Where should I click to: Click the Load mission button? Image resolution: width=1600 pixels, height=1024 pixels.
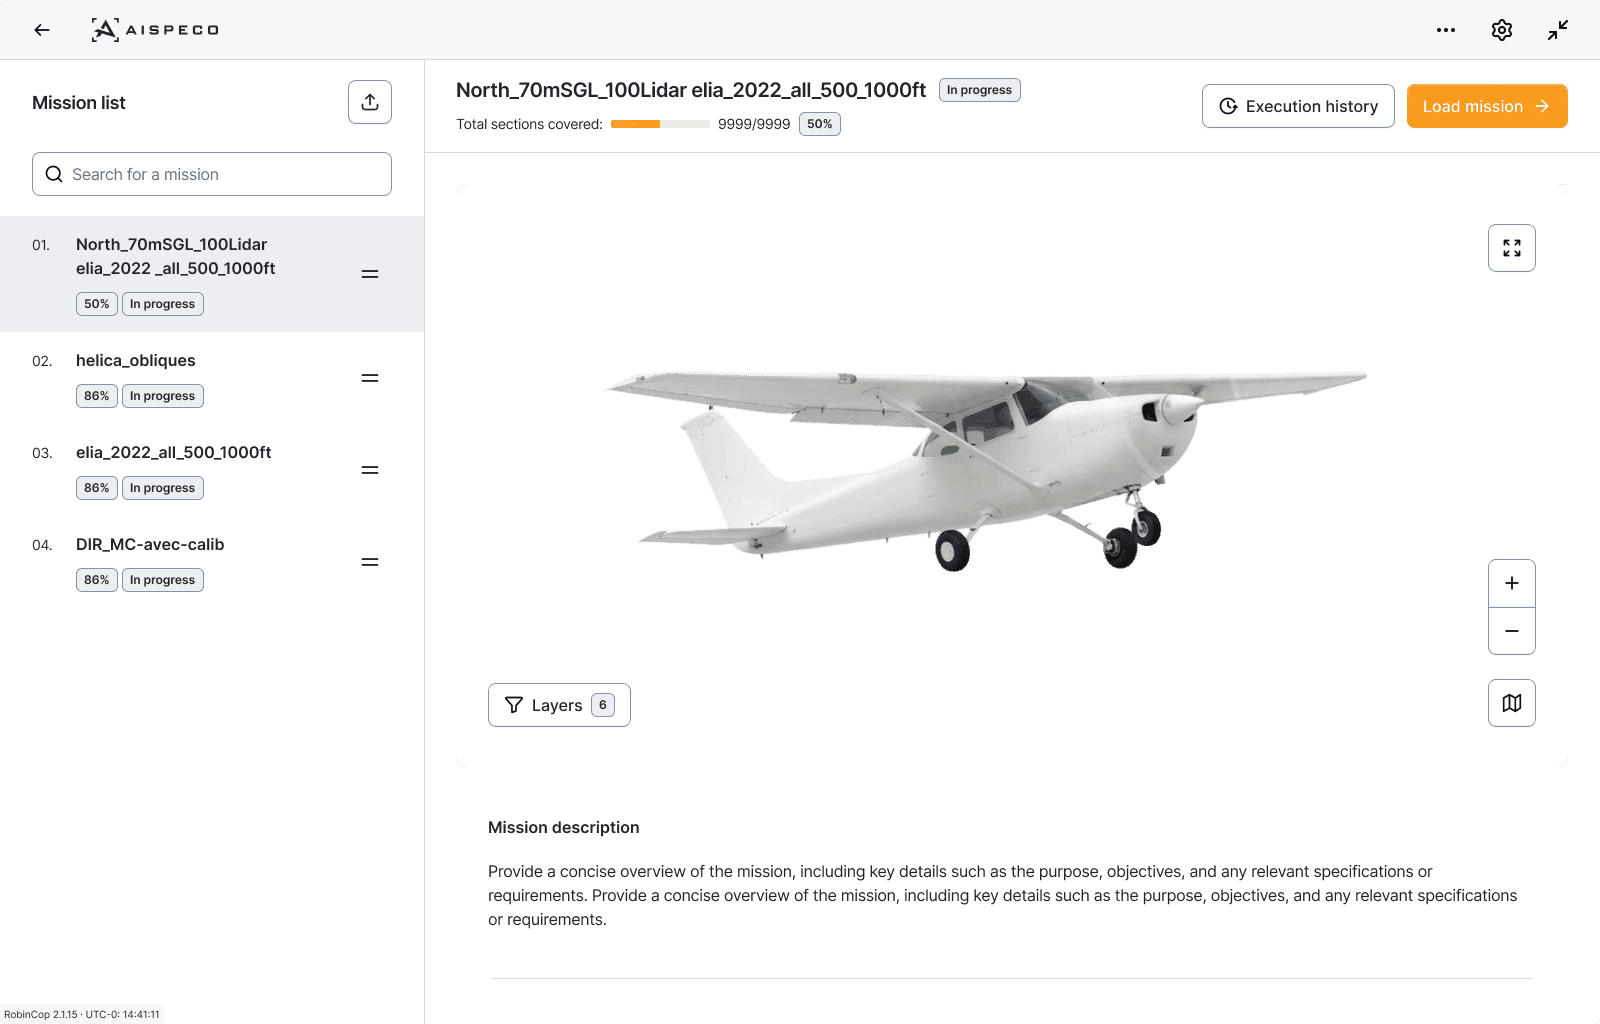click(x=1487, y=106)
